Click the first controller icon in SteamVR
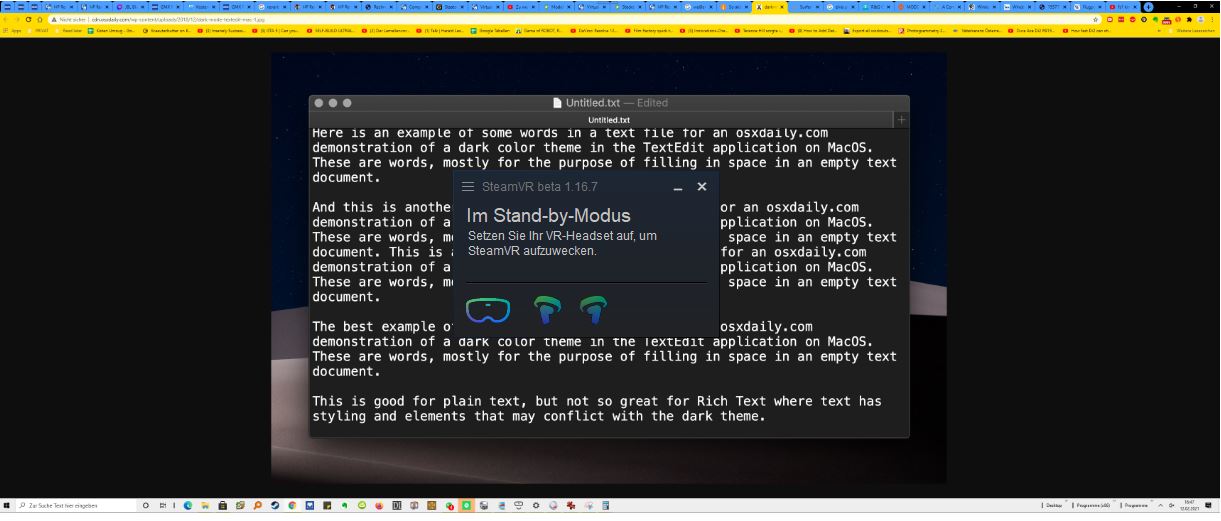Viewport: 1221px width, 521px height. [547, 310]
